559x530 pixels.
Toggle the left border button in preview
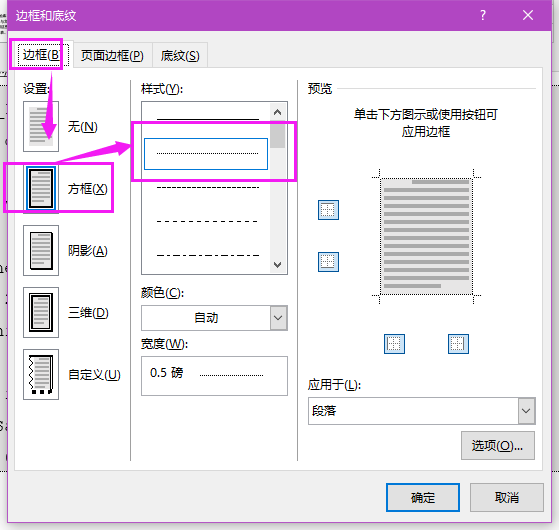(x=394, y=344)
